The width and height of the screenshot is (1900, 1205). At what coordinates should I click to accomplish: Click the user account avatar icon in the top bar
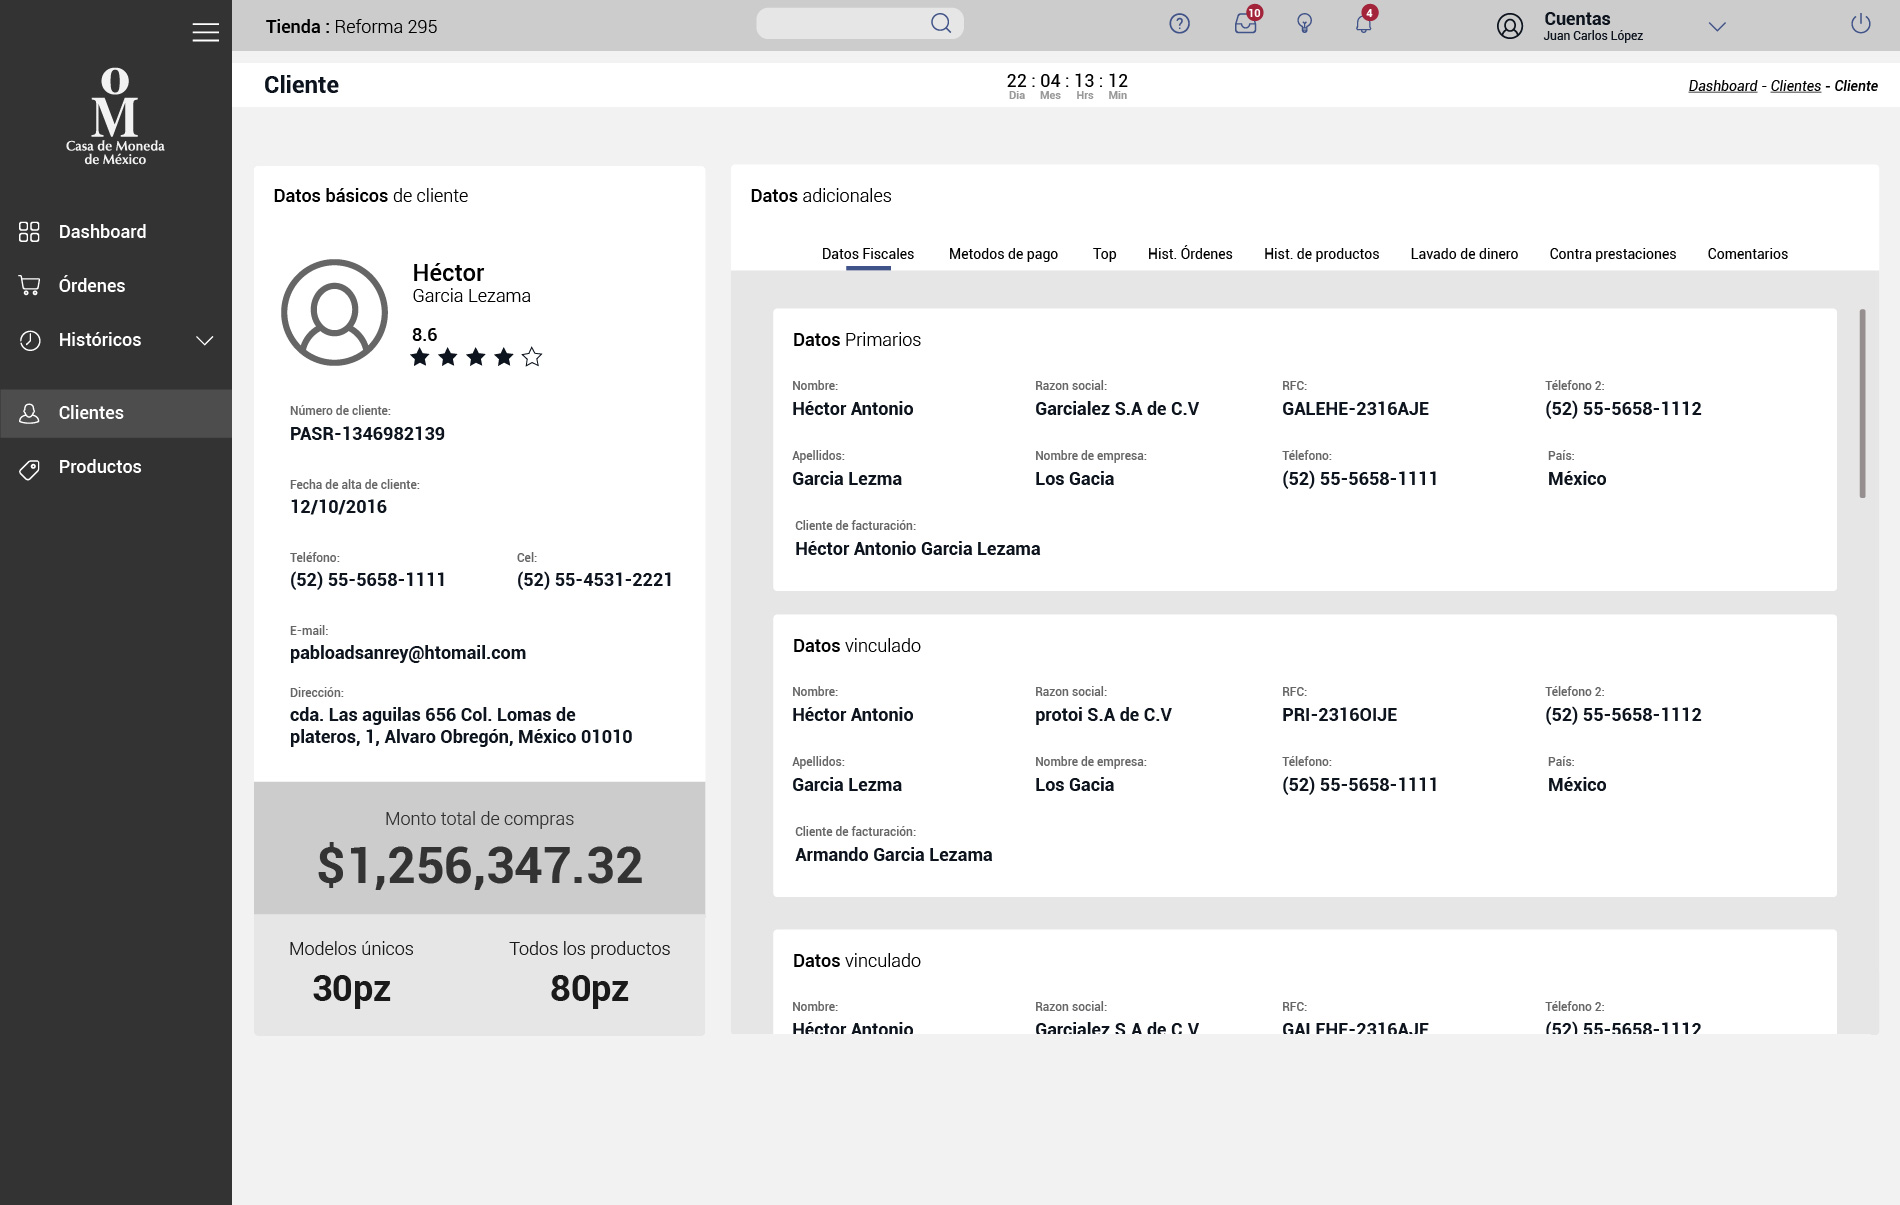click(1510, 26)
